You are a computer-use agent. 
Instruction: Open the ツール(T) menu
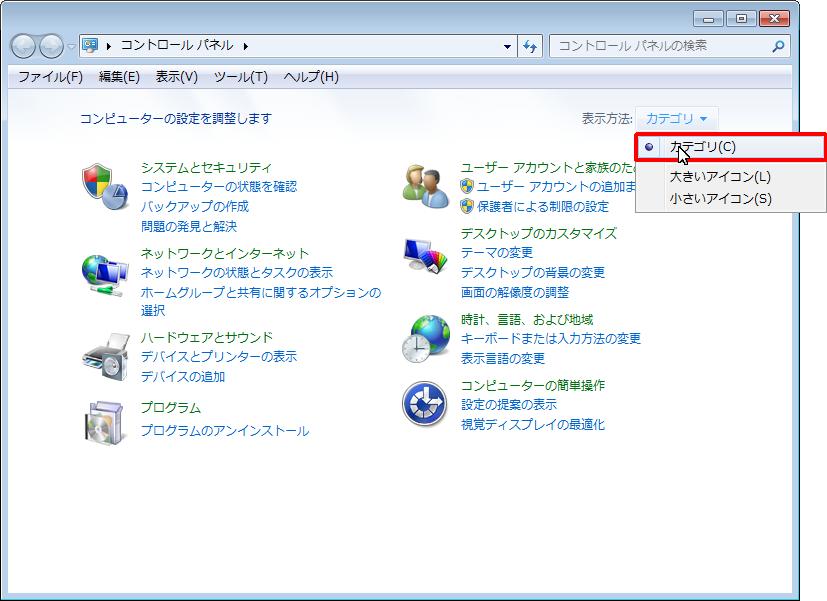click(x=240, y=77)
